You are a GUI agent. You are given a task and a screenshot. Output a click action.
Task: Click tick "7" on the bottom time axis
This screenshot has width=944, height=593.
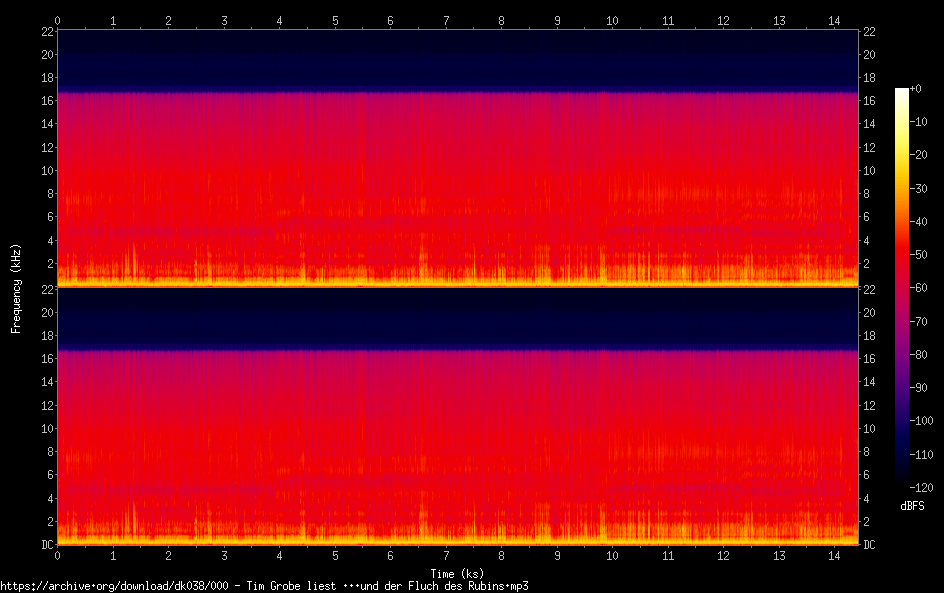coord(446,556)
